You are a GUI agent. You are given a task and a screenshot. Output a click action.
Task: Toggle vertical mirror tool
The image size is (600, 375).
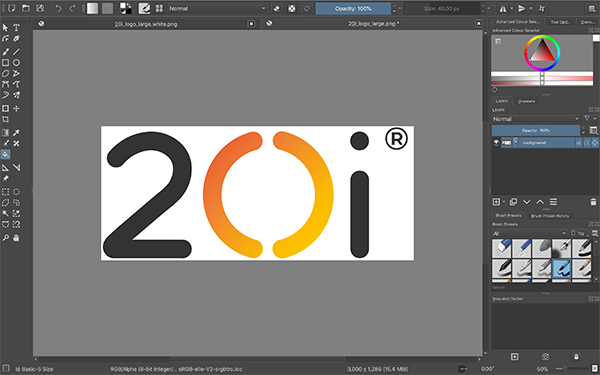(x=521, y=8)
